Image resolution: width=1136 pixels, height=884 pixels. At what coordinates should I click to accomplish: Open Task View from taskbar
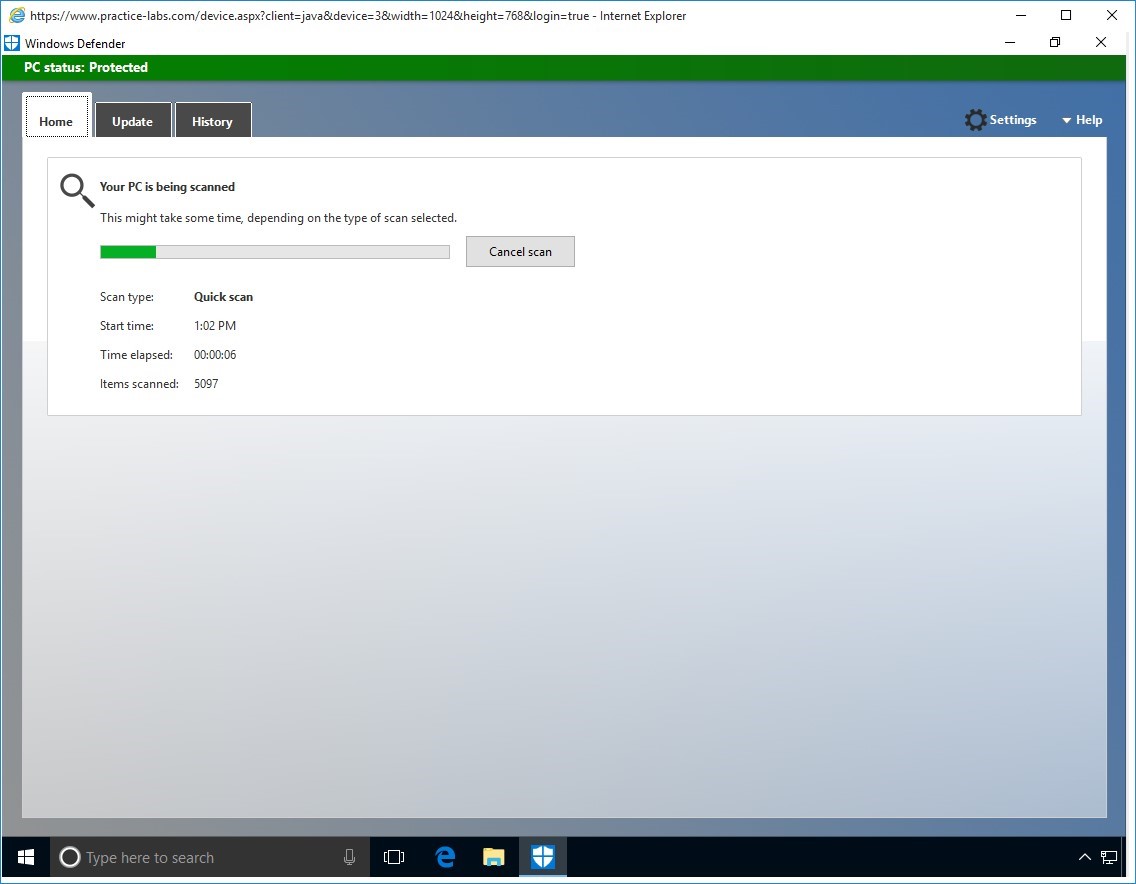394,857
